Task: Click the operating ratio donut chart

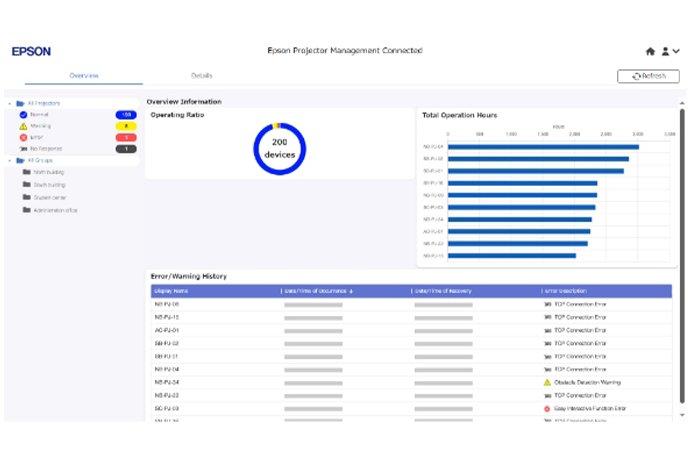Action: [279, 148]
